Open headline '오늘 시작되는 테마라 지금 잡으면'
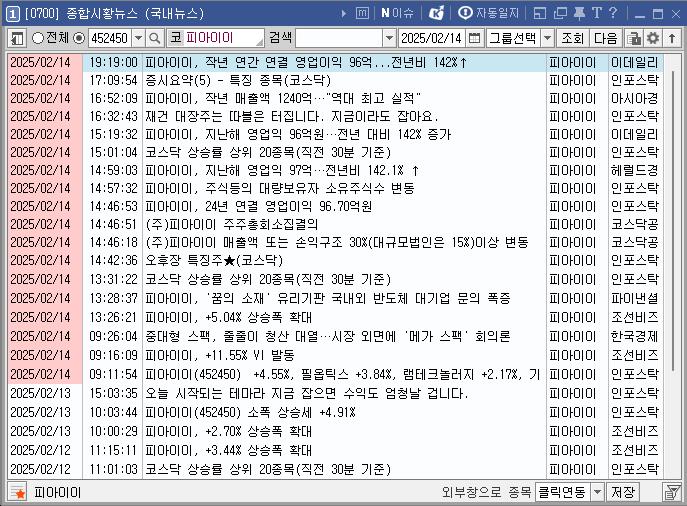The image size is (687, 506). click(307, 393)
